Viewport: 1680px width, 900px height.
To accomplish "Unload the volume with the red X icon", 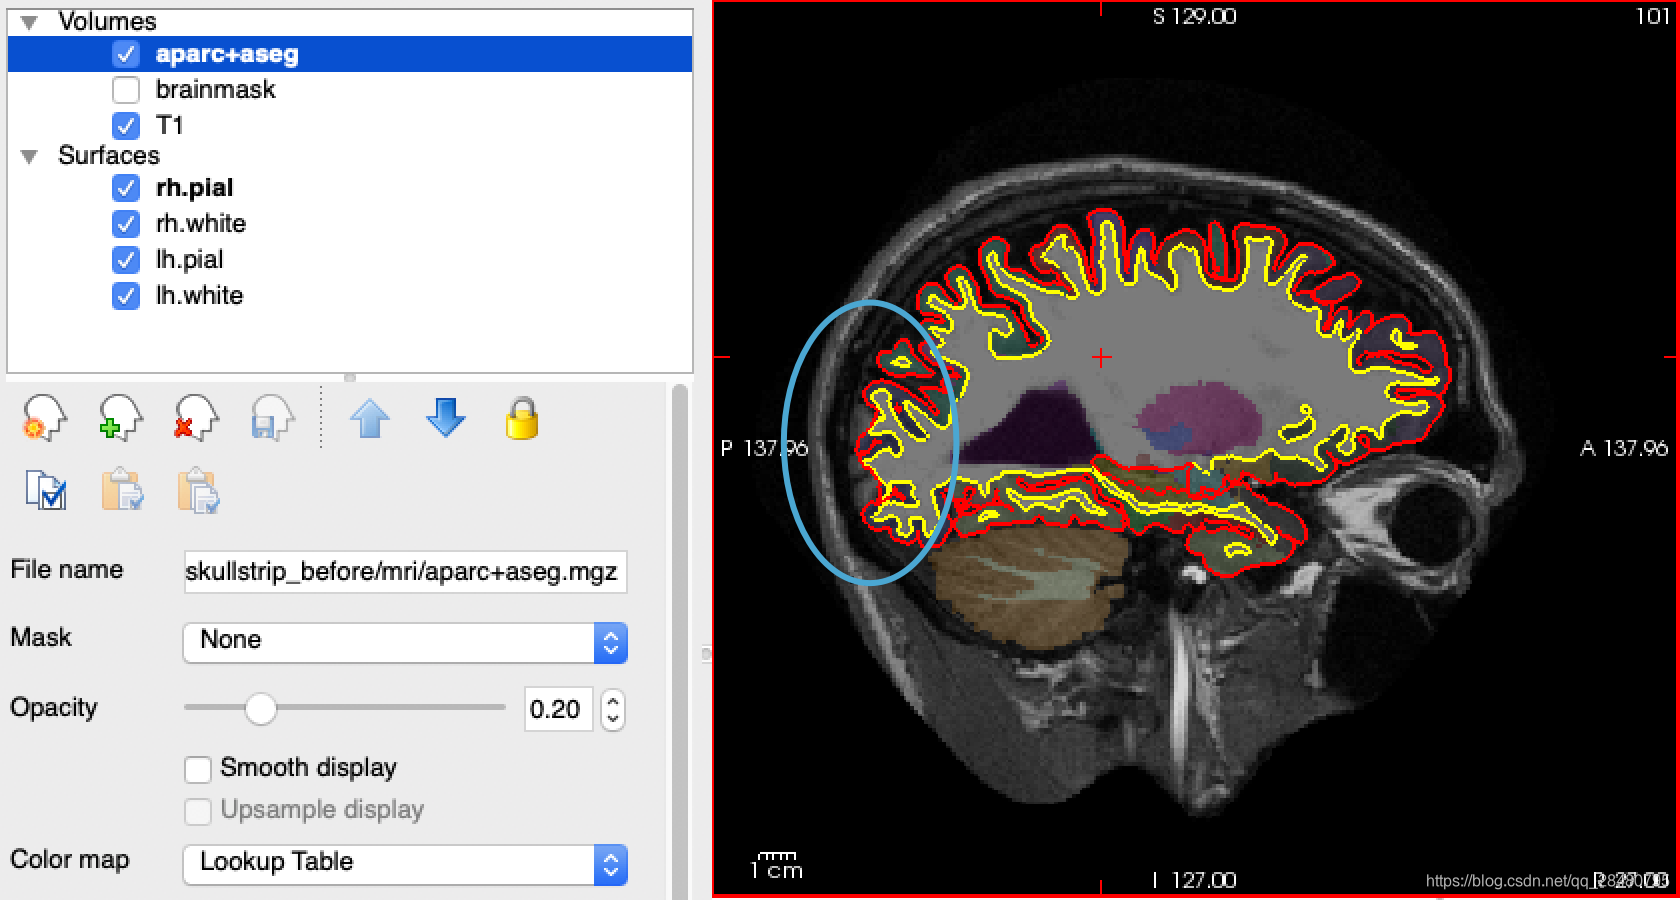I will click(x=194, y=420).
